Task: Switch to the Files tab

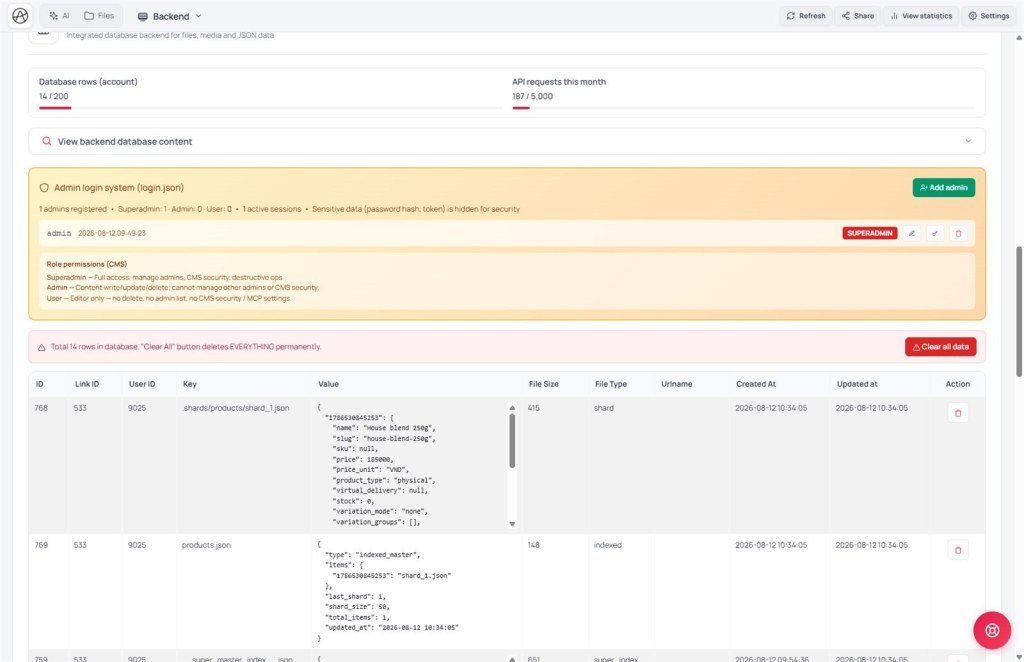Action: pyautogui.click(x=99, y=16)
